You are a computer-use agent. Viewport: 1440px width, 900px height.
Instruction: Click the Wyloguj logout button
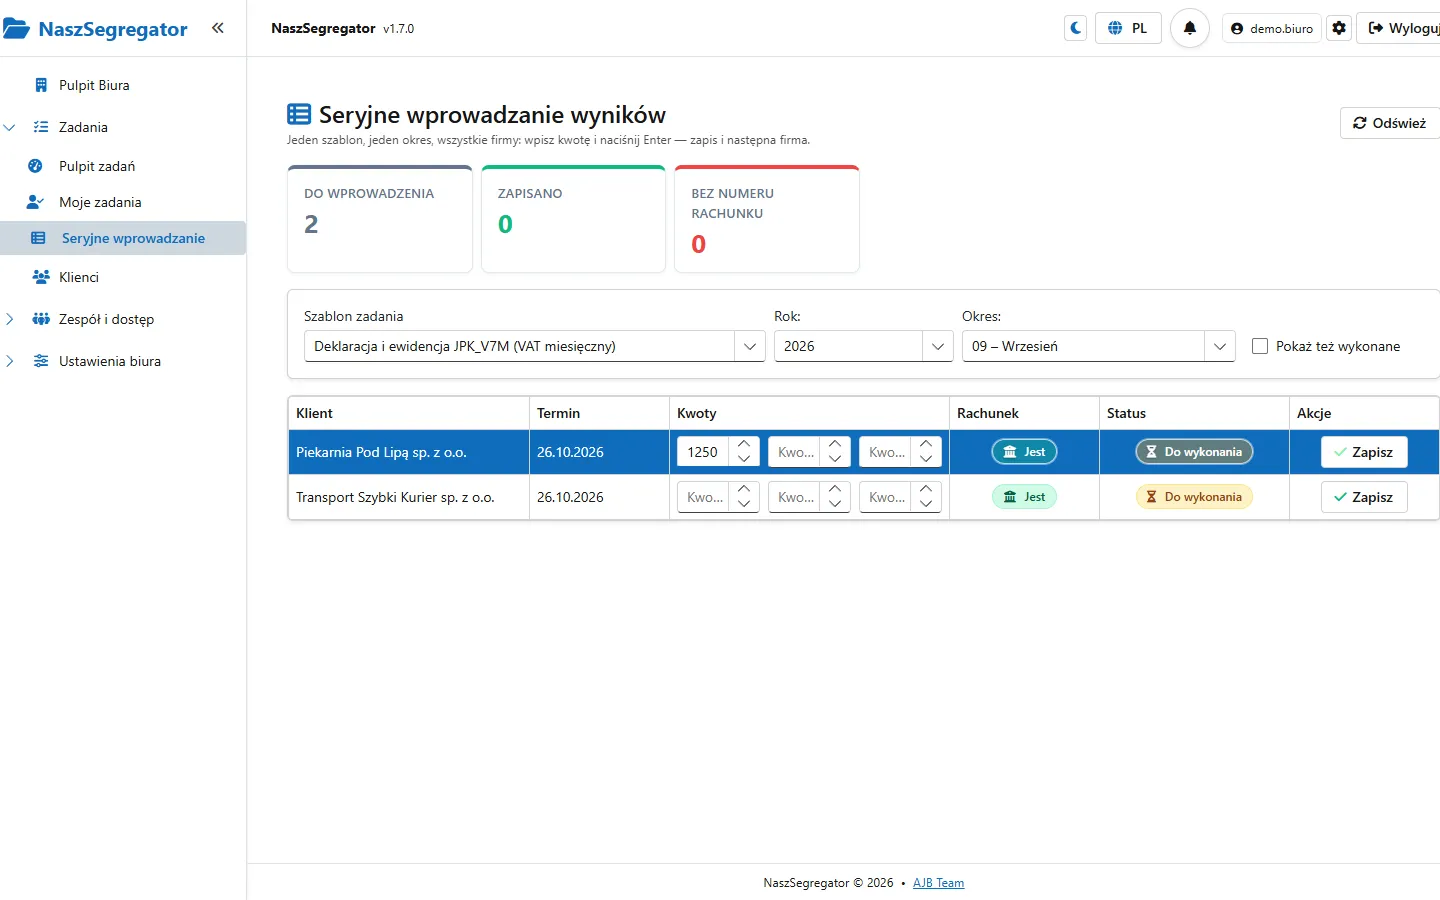coord(1399,28)
